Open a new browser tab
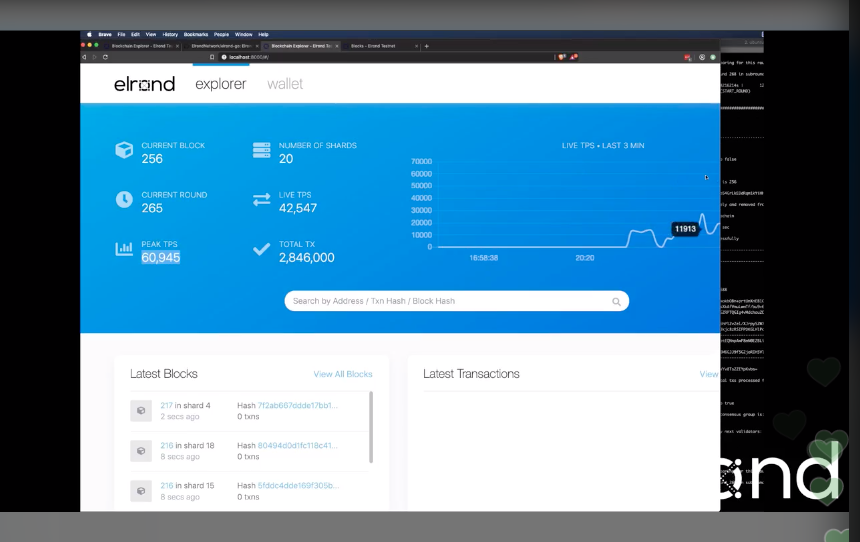 point(427,46)
